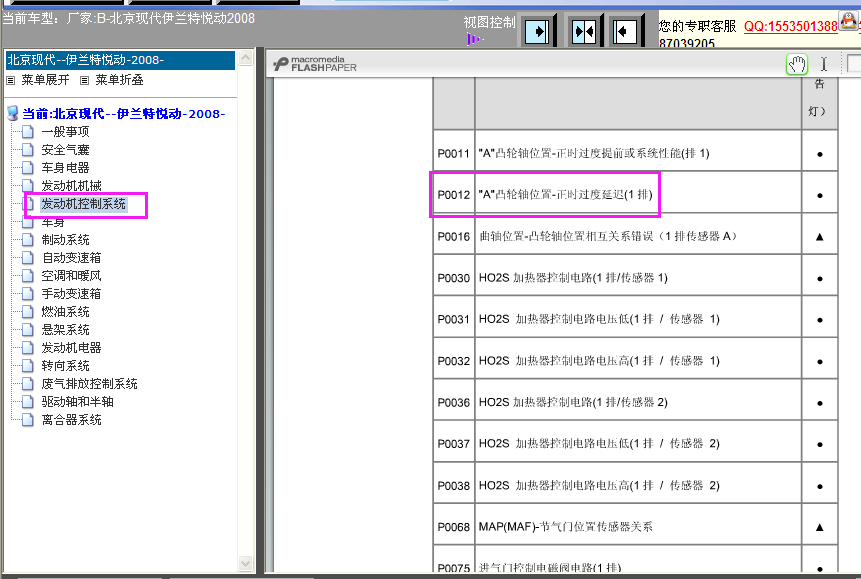This screenshot has width=861, height=579.
Task: Open the 发动机机械 tree item
Action: (71, 186)
